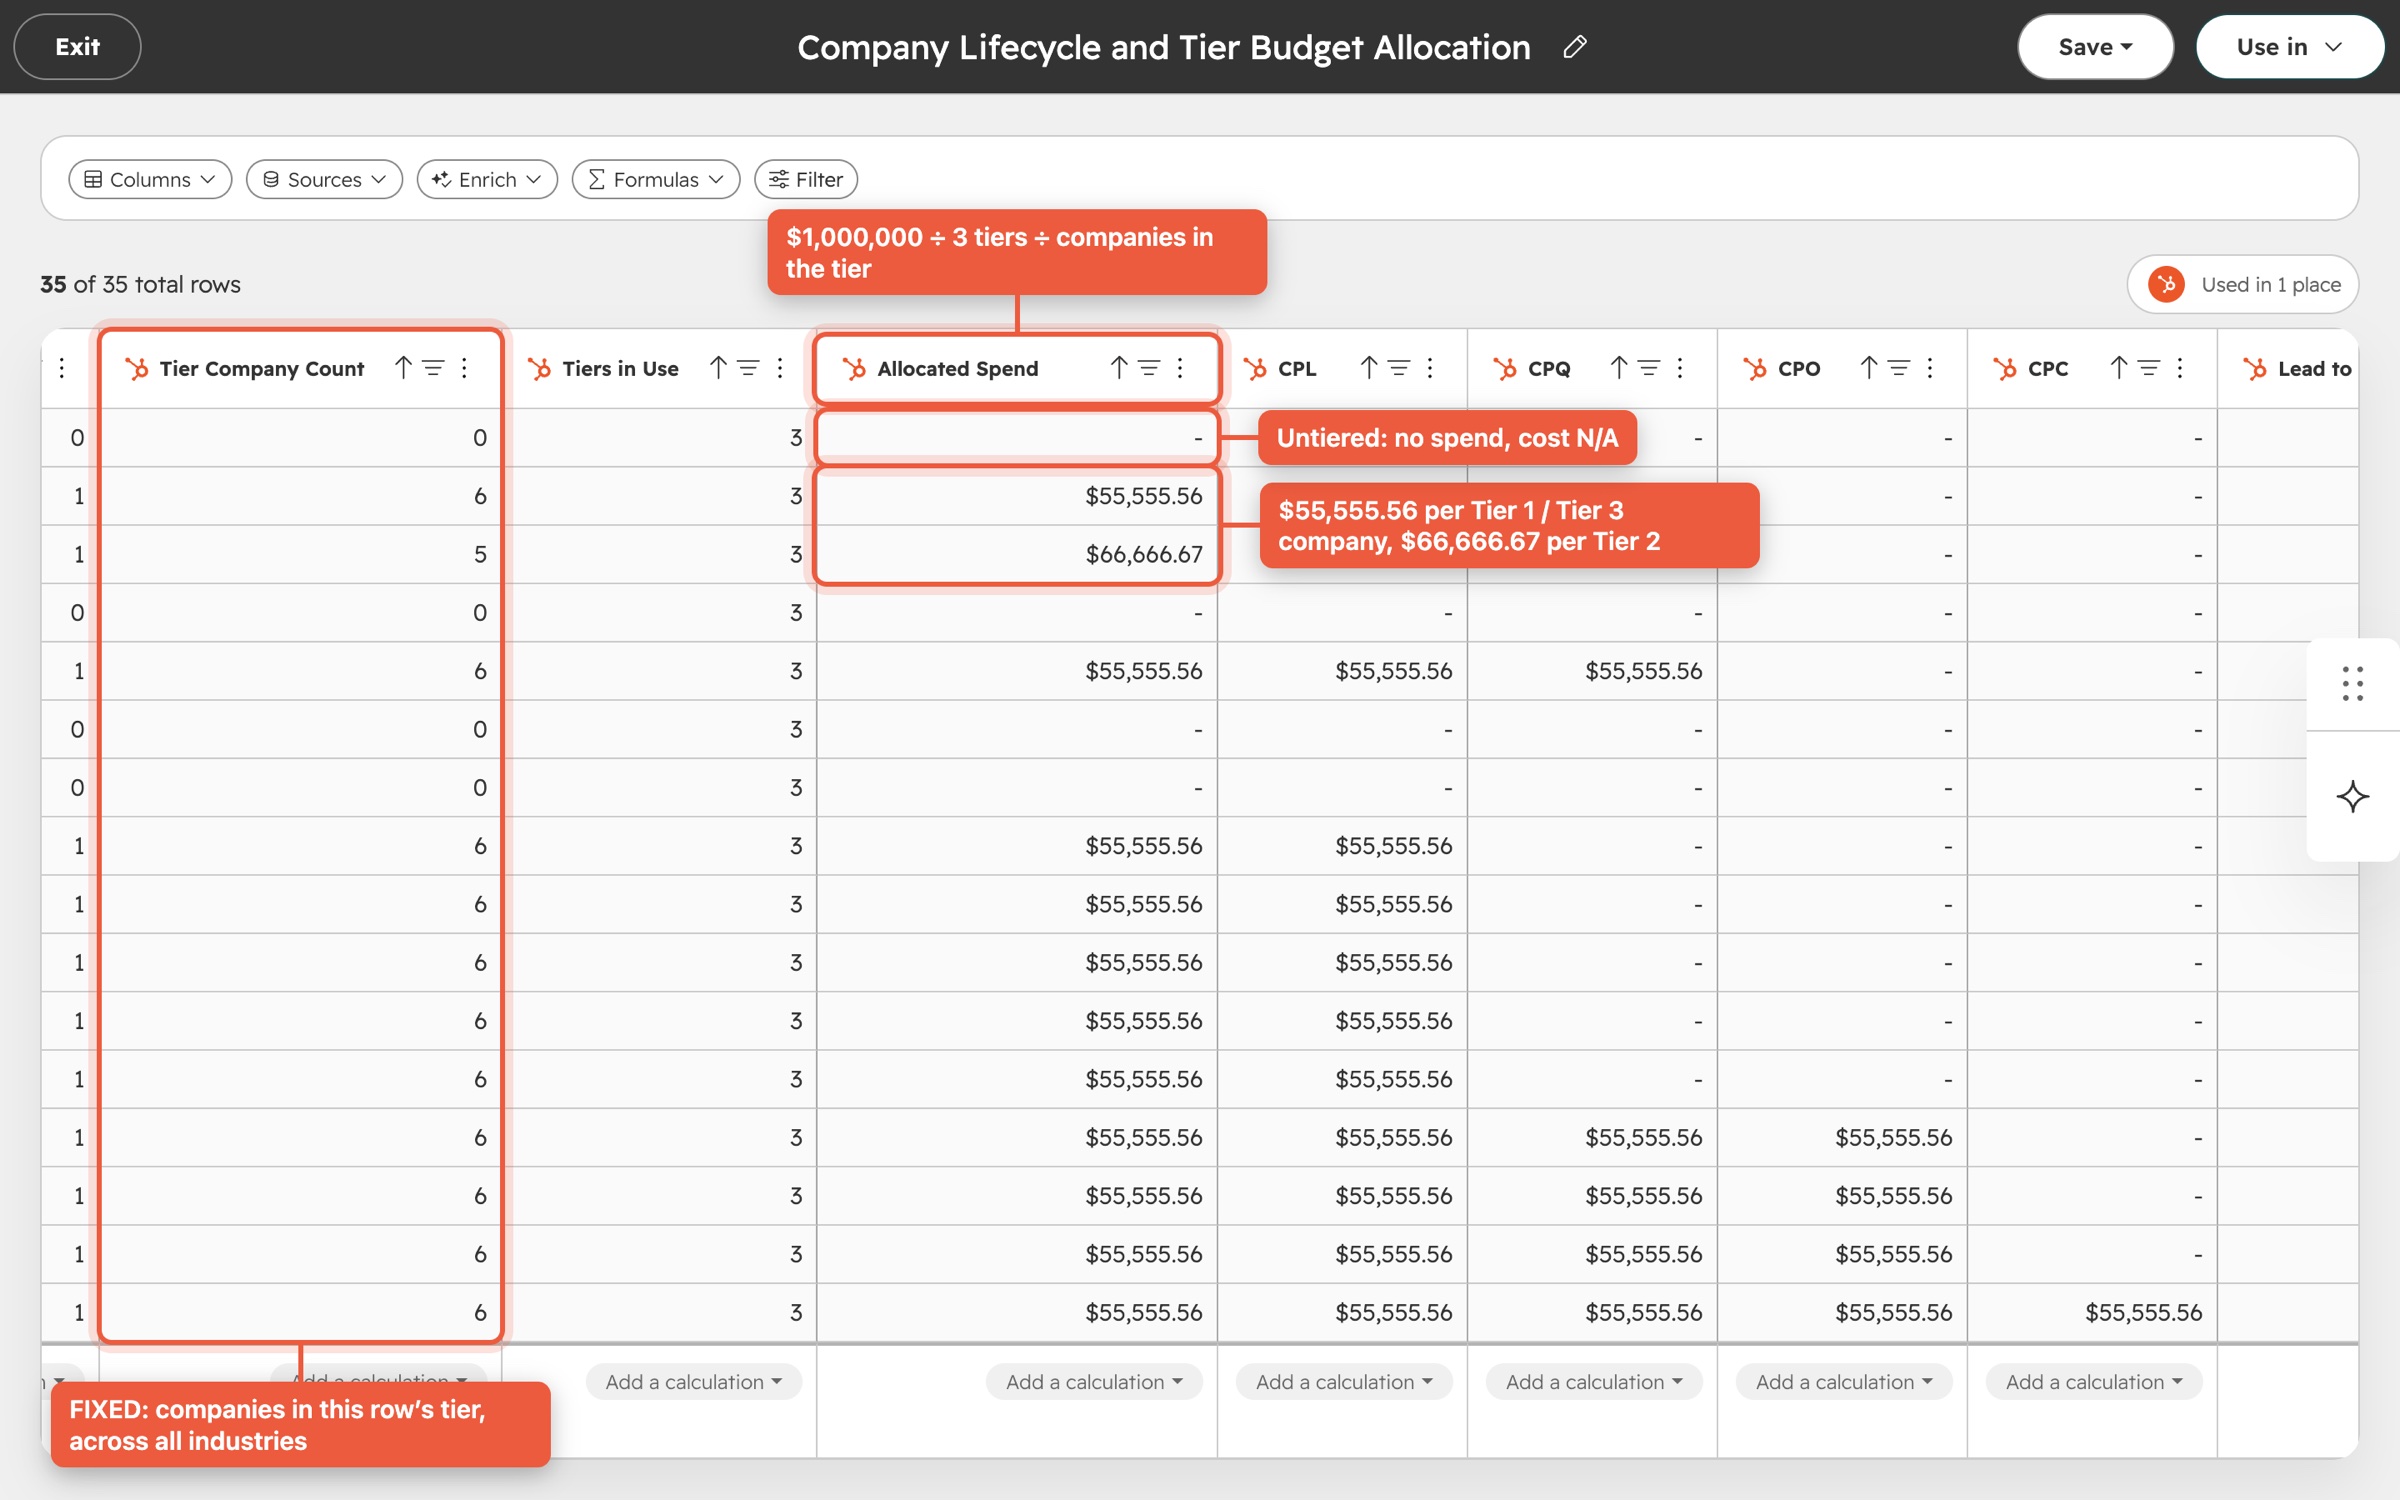Screen dimensions: 2400x1500
Task: Open the Save dropdown
Action: (x=2095, y=47)
